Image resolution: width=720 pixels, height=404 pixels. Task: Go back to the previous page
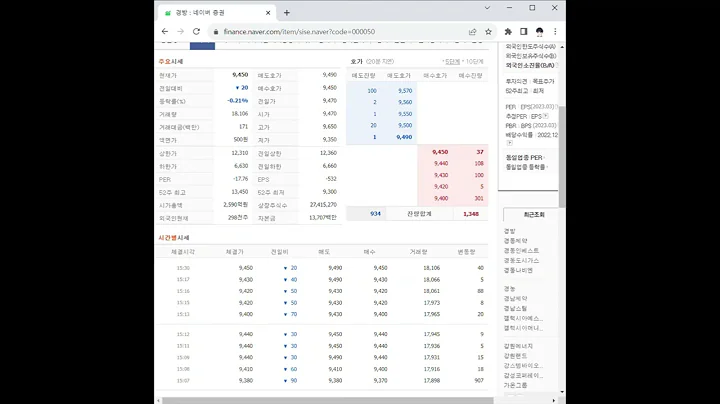[x=165, y=32]
